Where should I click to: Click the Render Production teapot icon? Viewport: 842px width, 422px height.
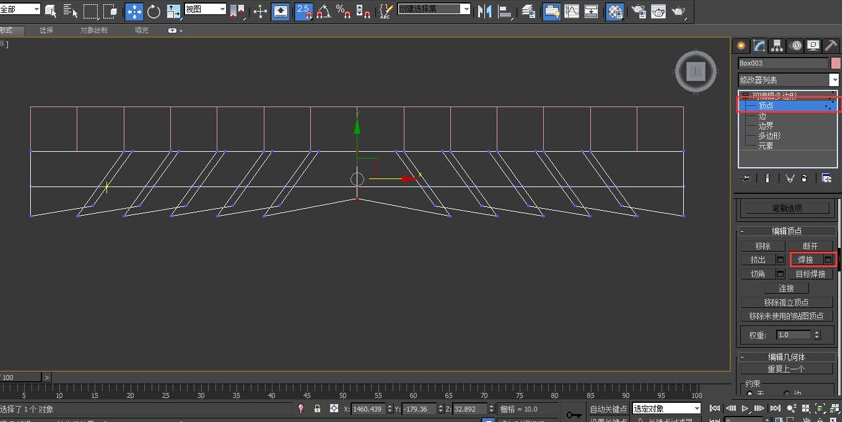679,11
